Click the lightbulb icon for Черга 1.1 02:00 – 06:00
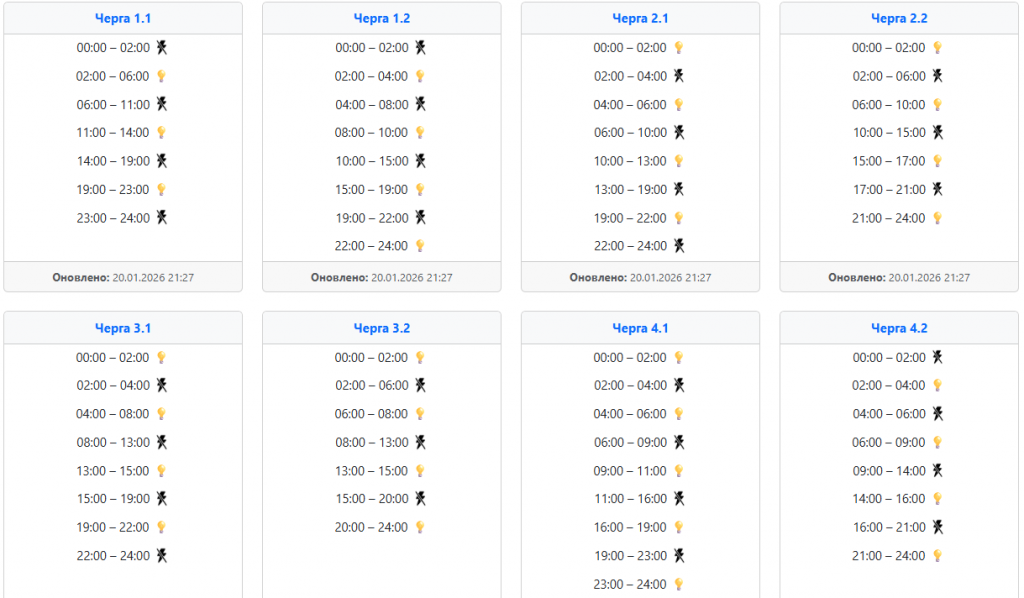This screenshot has width=1024, height=598. pos(162,76)
